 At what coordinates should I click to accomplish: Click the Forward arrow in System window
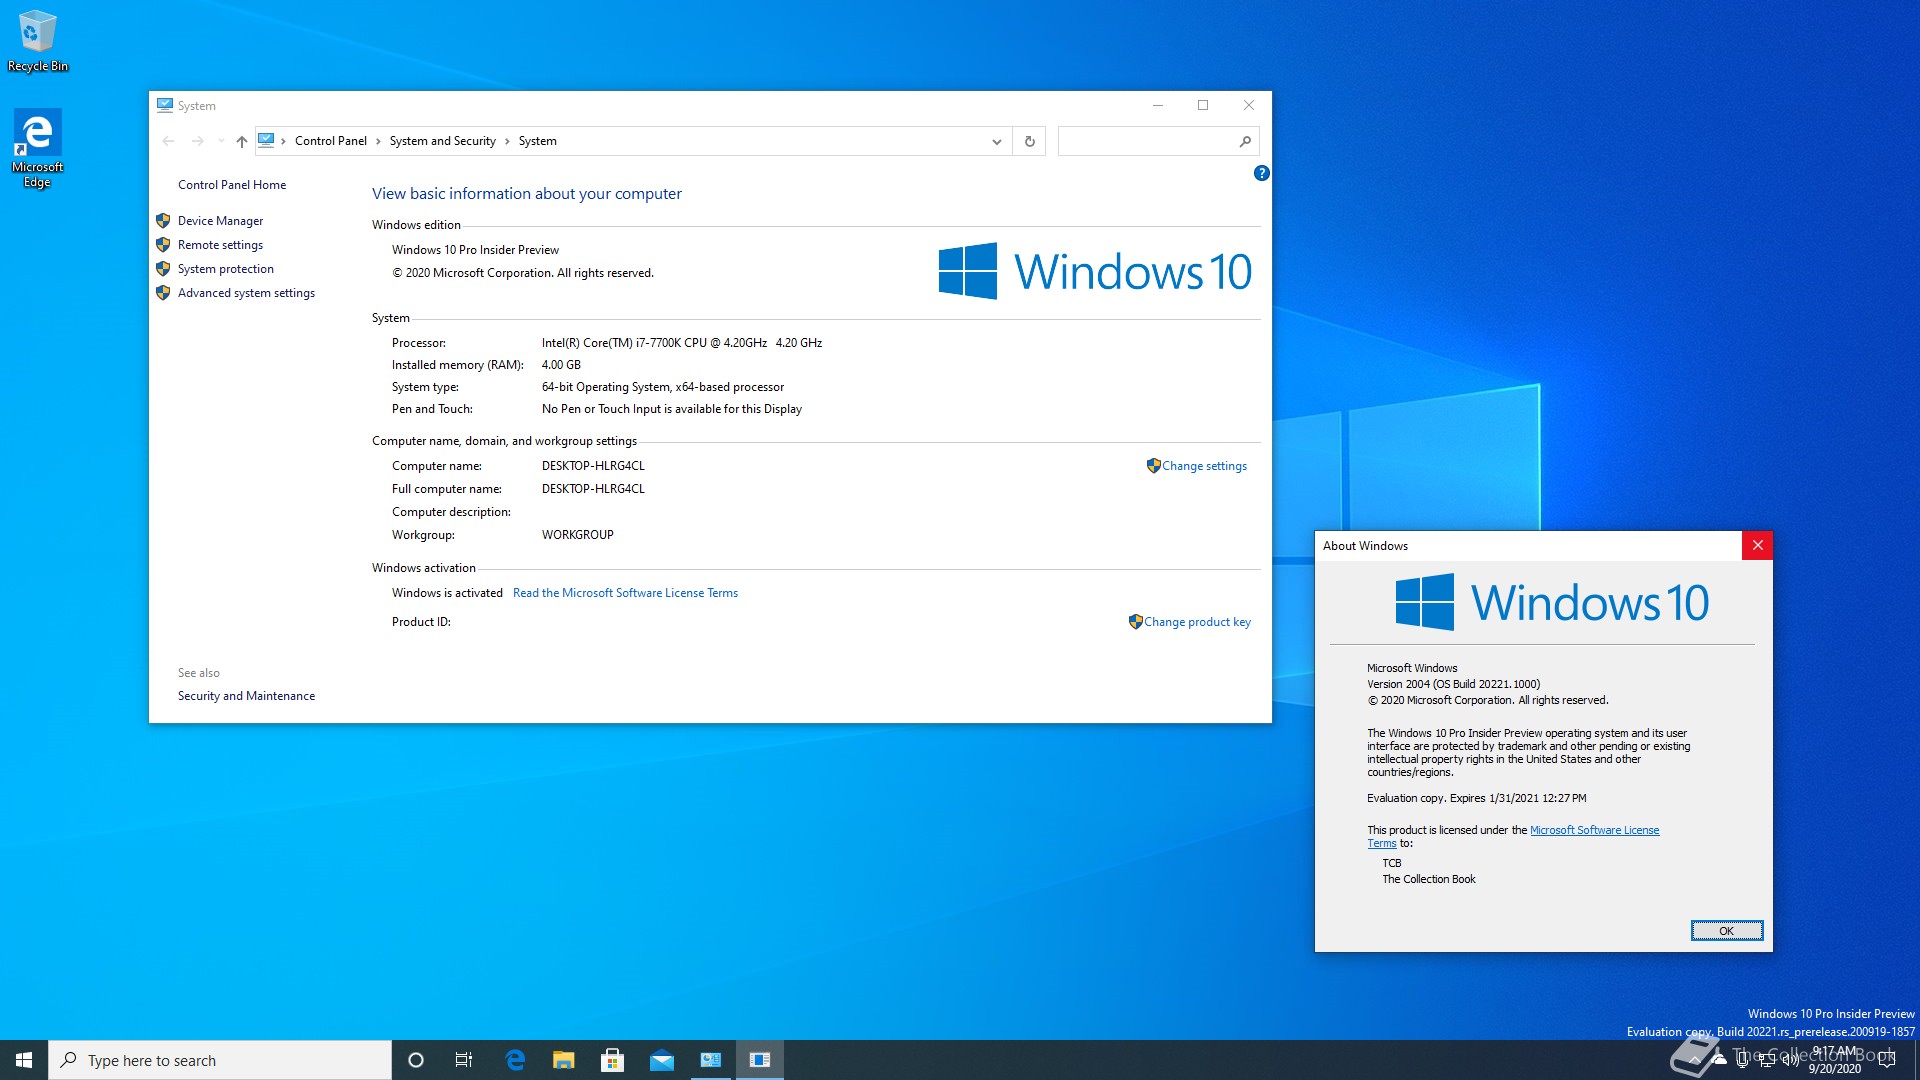[197, 141]
